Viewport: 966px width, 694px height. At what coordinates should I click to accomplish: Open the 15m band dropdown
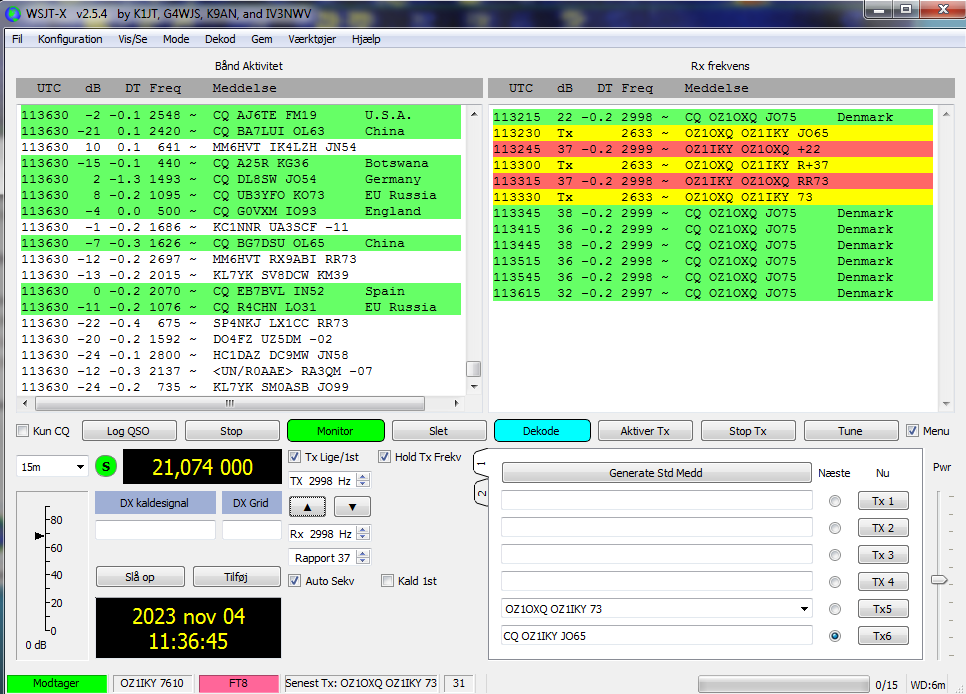coord(52,467)
